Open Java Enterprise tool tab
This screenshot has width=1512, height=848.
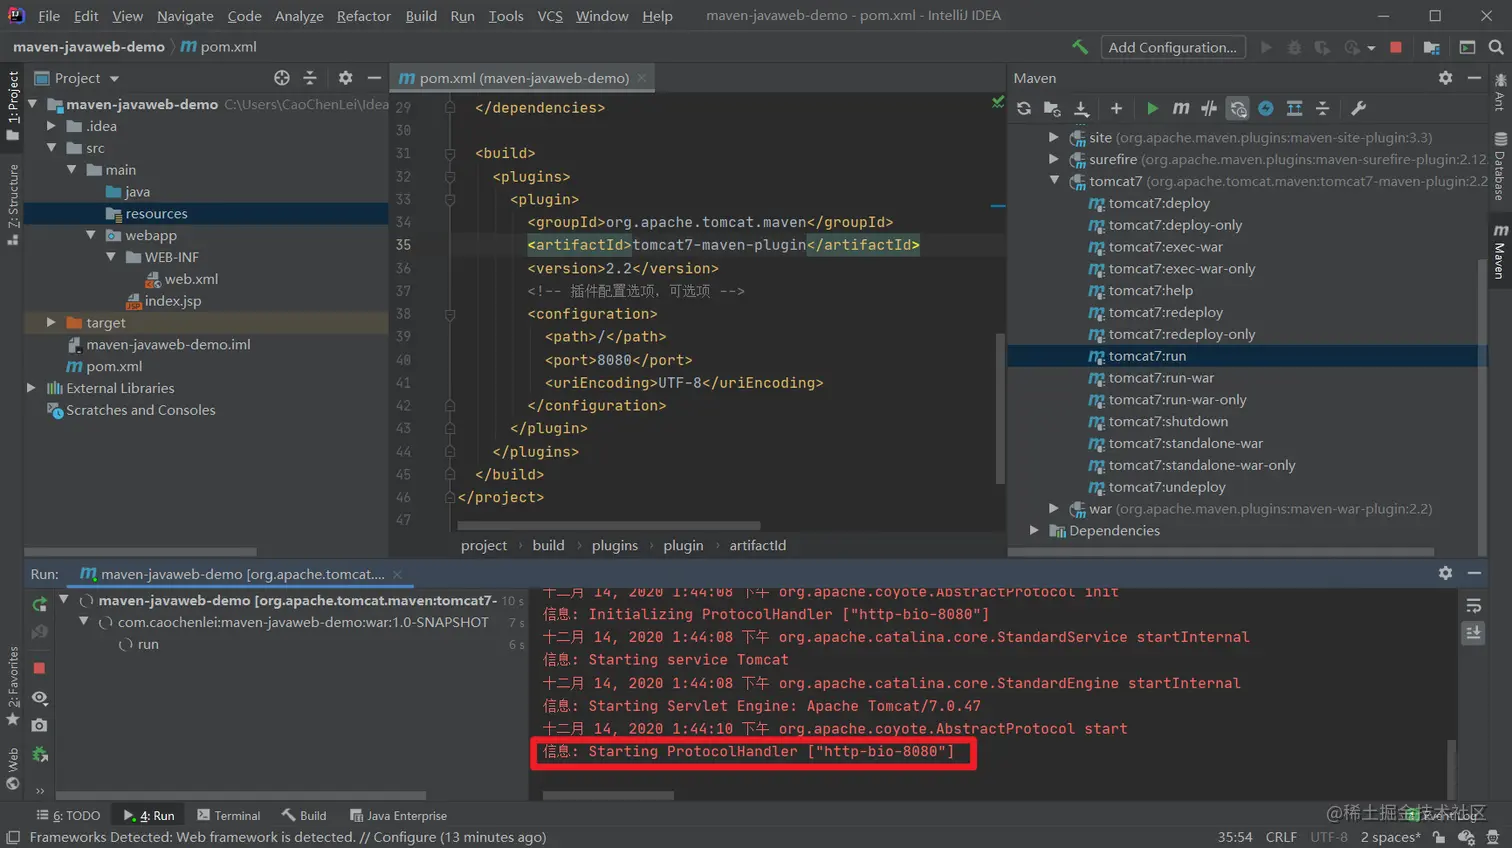coord(398,815)
